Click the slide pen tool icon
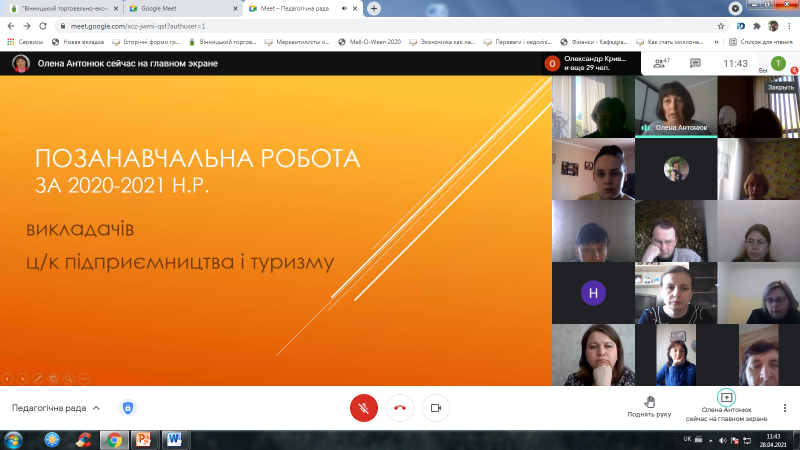This screenshot has height=450, width=800. 38,379
